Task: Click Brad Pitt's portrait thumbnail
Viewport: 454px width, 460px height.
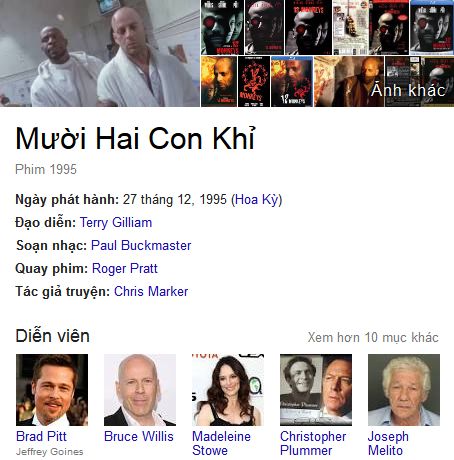Action: 52,390
